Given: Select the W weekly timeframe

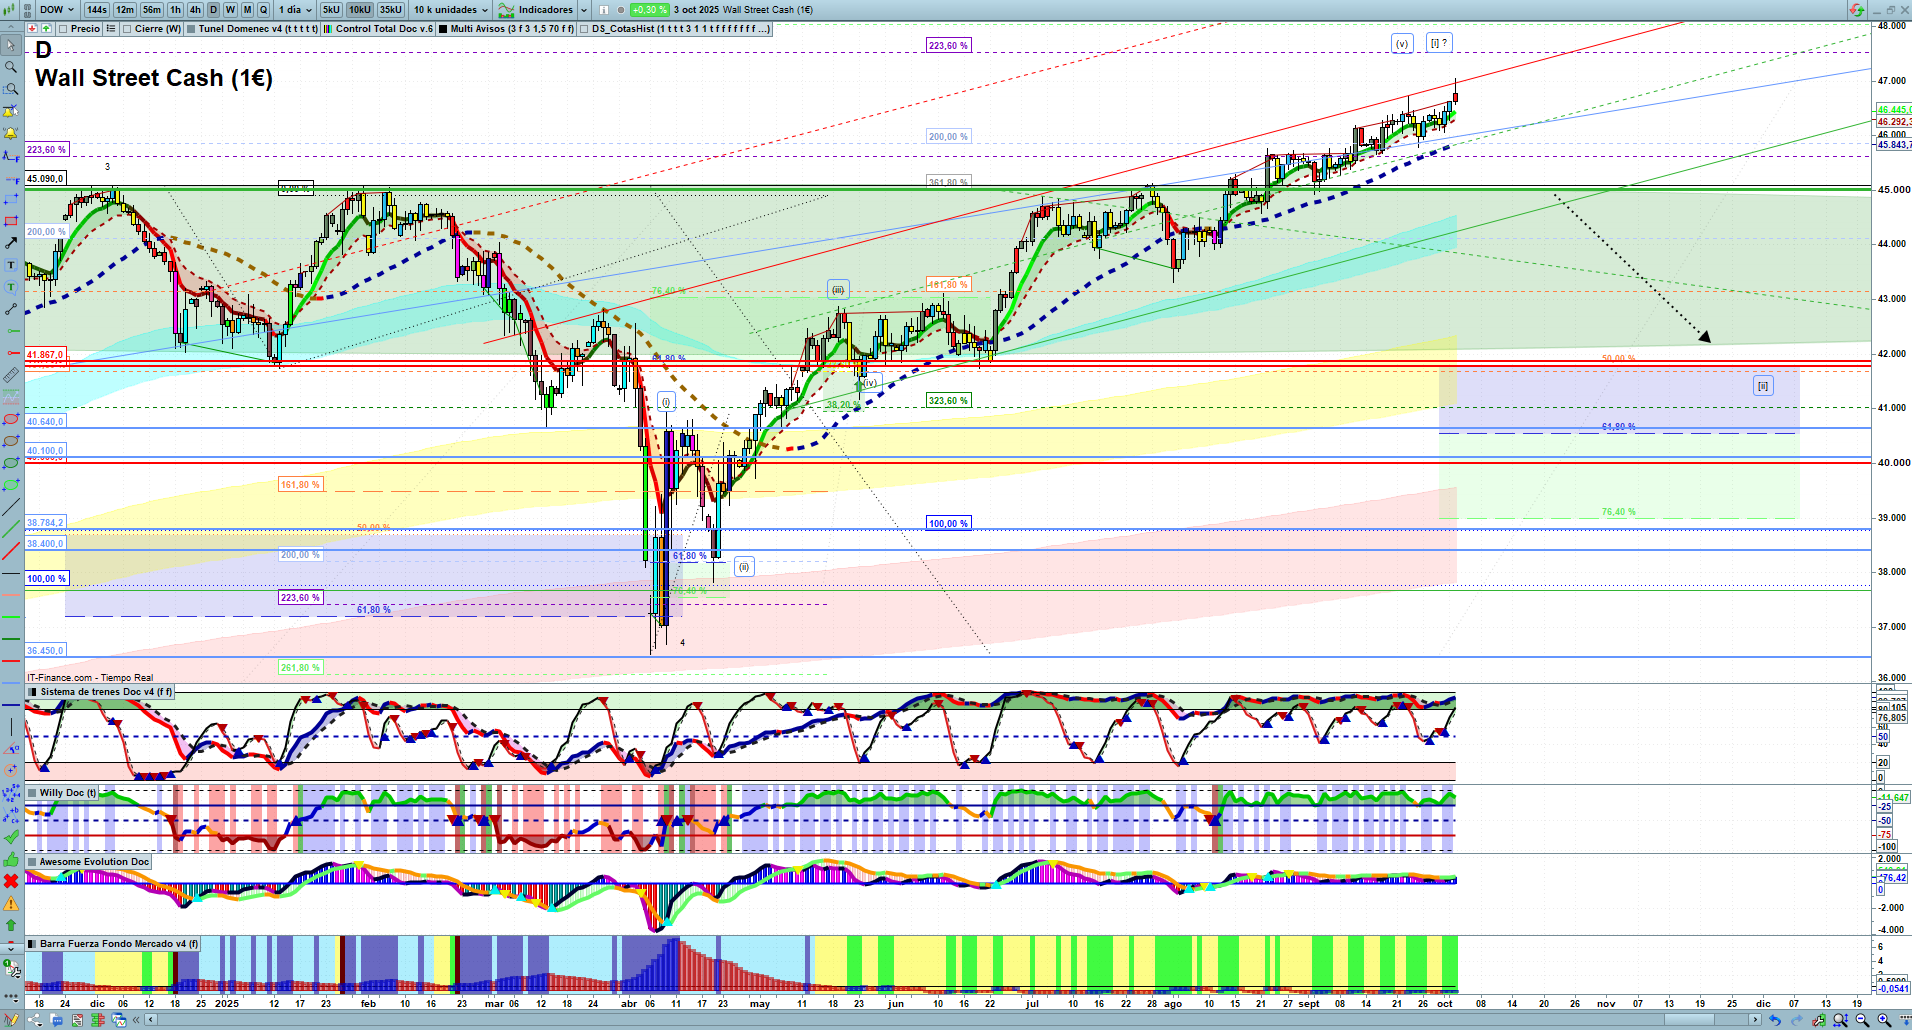Looking at the screenshot, I should coord(230,9).
